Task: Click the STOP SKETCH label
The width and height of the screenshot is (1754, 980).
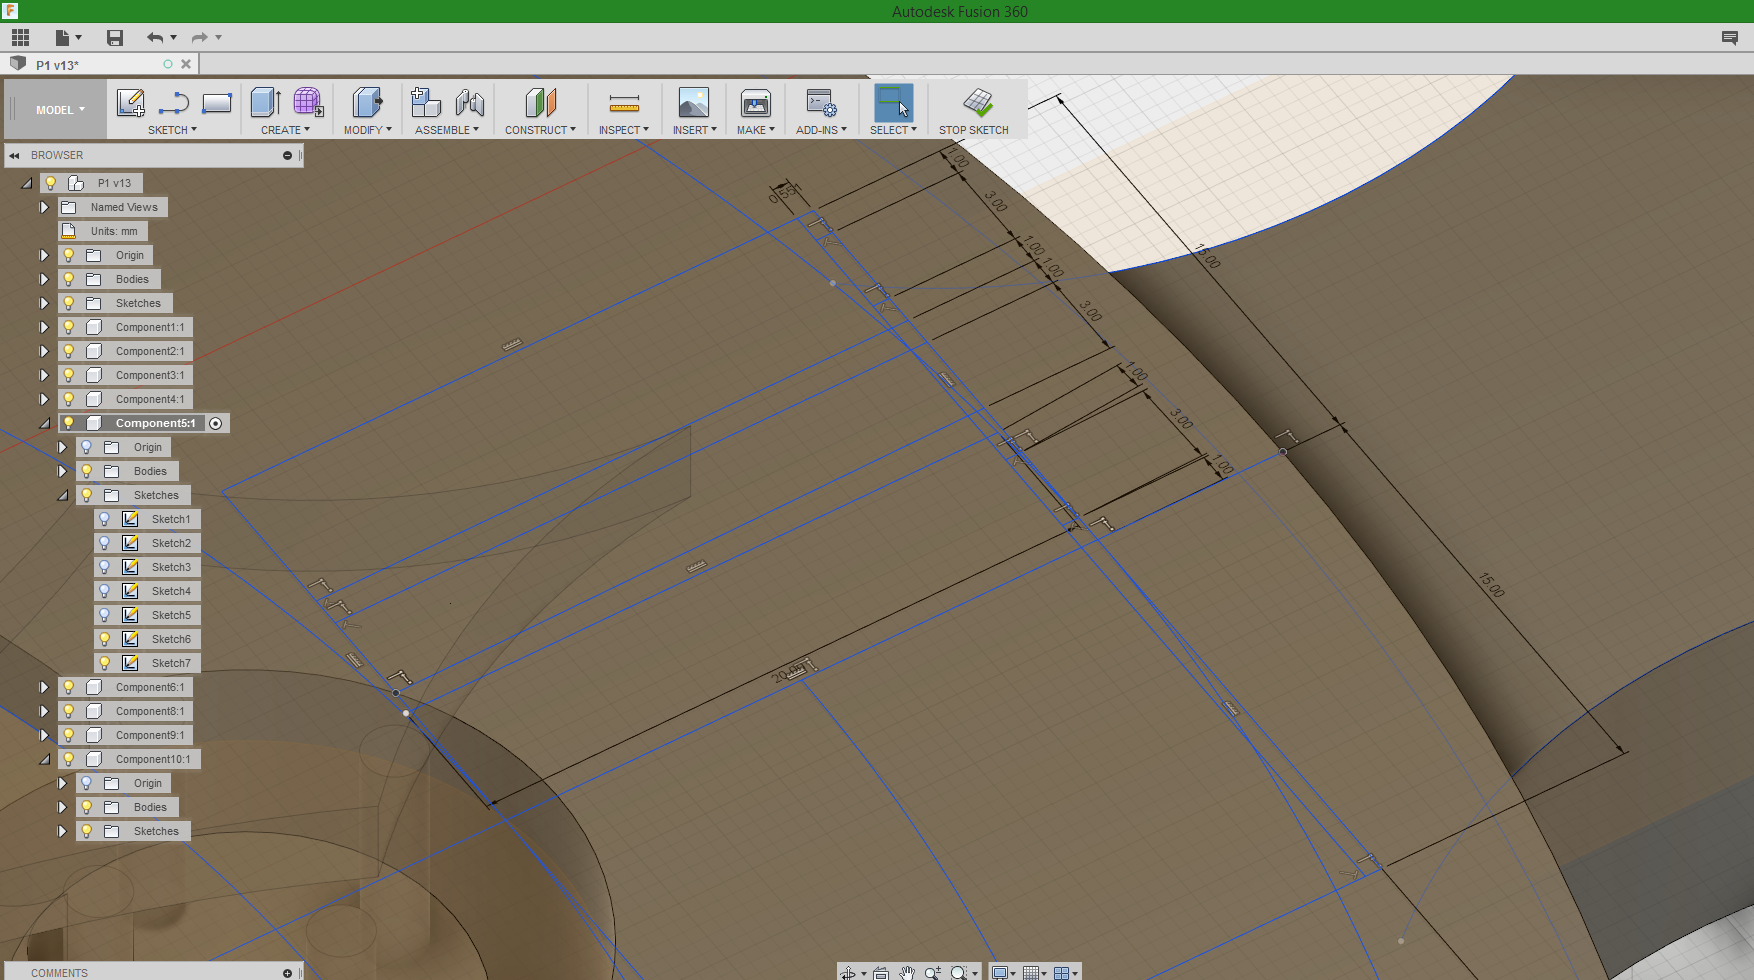Action: pos(973,130)
